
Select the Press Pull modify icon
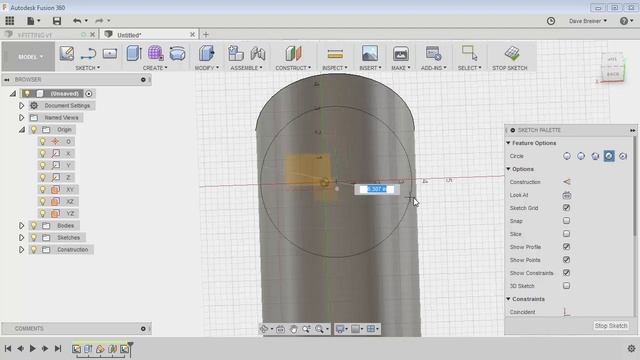pyautogui.click(x=207, y=53)
